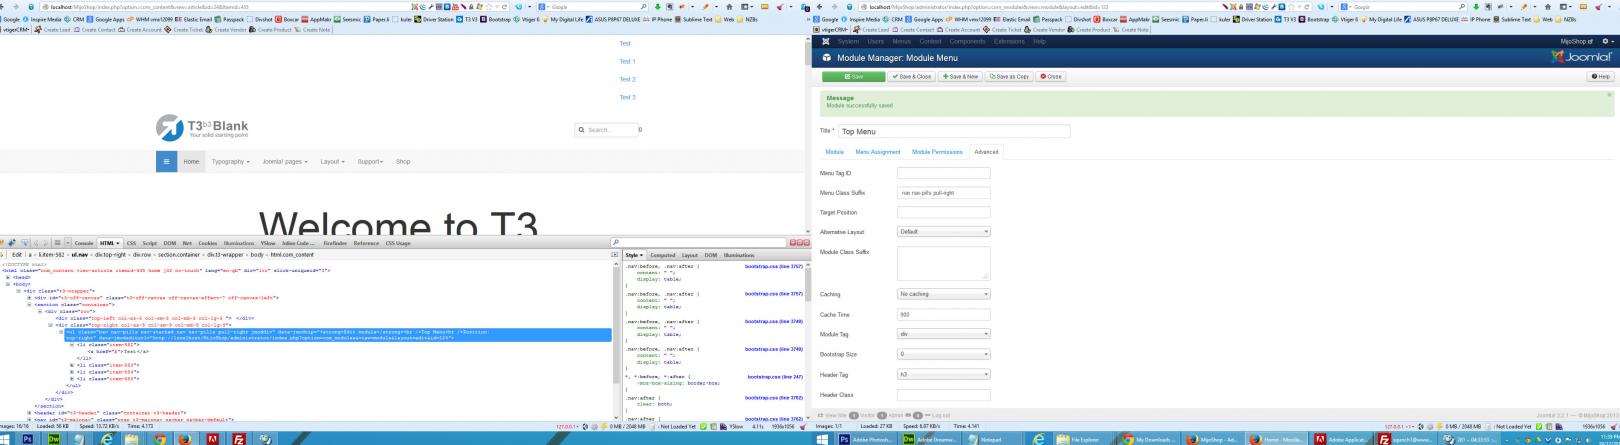
Task: Click Save as Copy button
Action: (x=1009, y=76)
